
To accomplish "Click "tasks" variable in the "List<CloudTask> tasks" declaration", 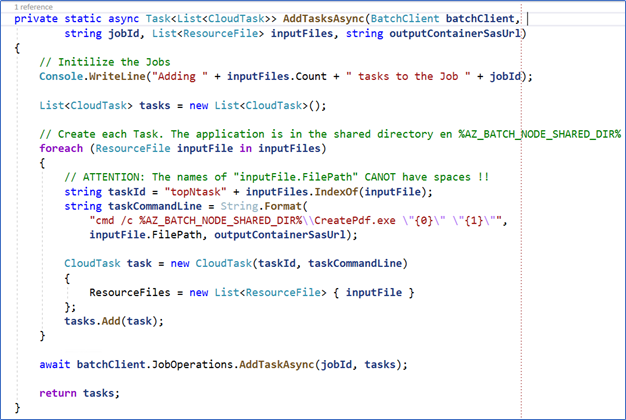I will (x=155, y=105).
